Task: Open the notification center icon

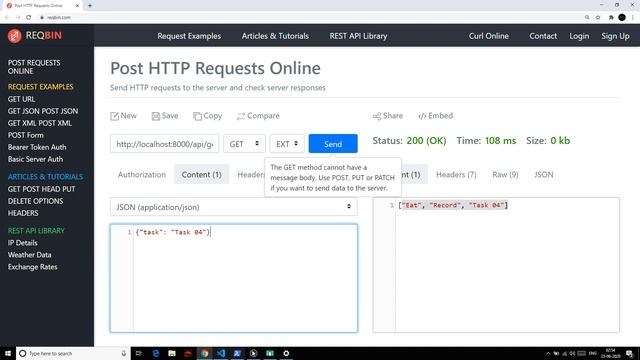Action: 630,353
